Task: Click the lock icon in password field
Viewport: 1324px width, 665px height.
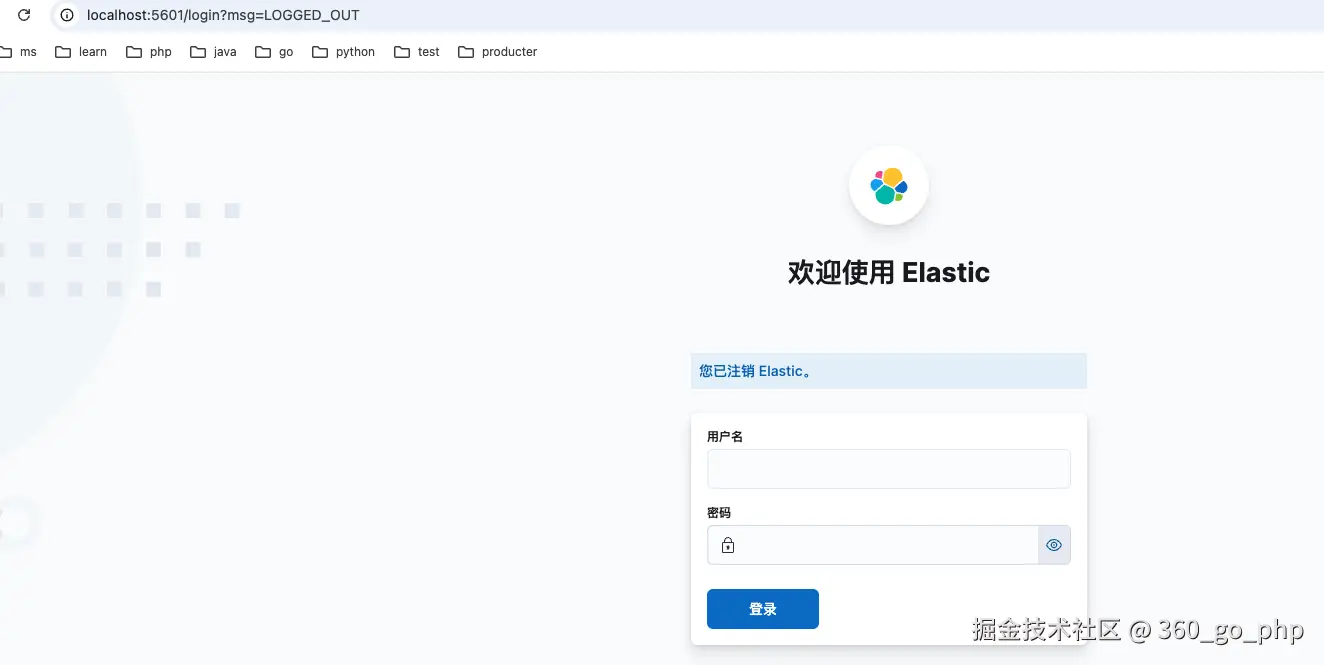Action: (x=728, y=545)
